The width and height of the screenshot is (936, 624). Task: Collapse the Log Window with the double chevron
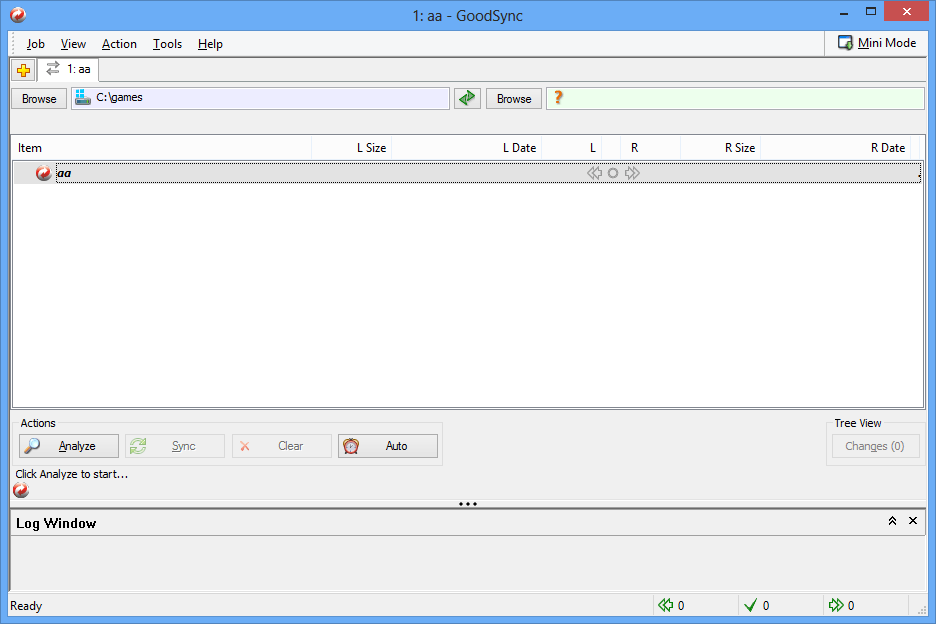(x=892, y=521)
